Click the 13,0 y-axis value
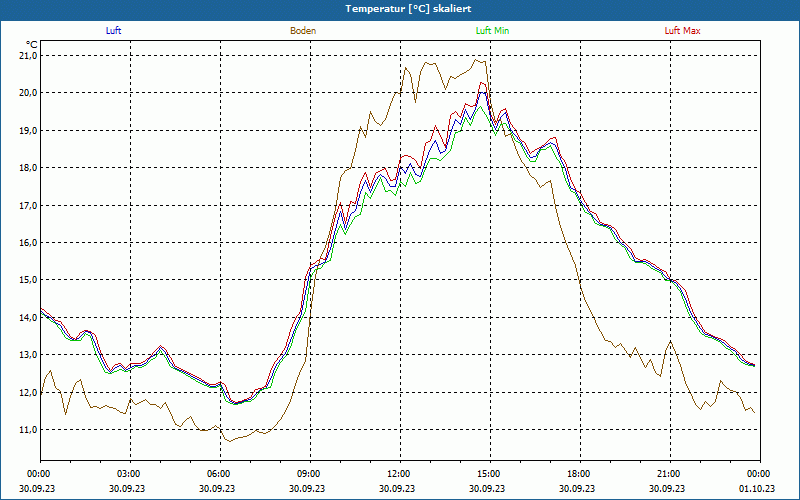Screen dimensions: 800x500 tap(30, 355)
